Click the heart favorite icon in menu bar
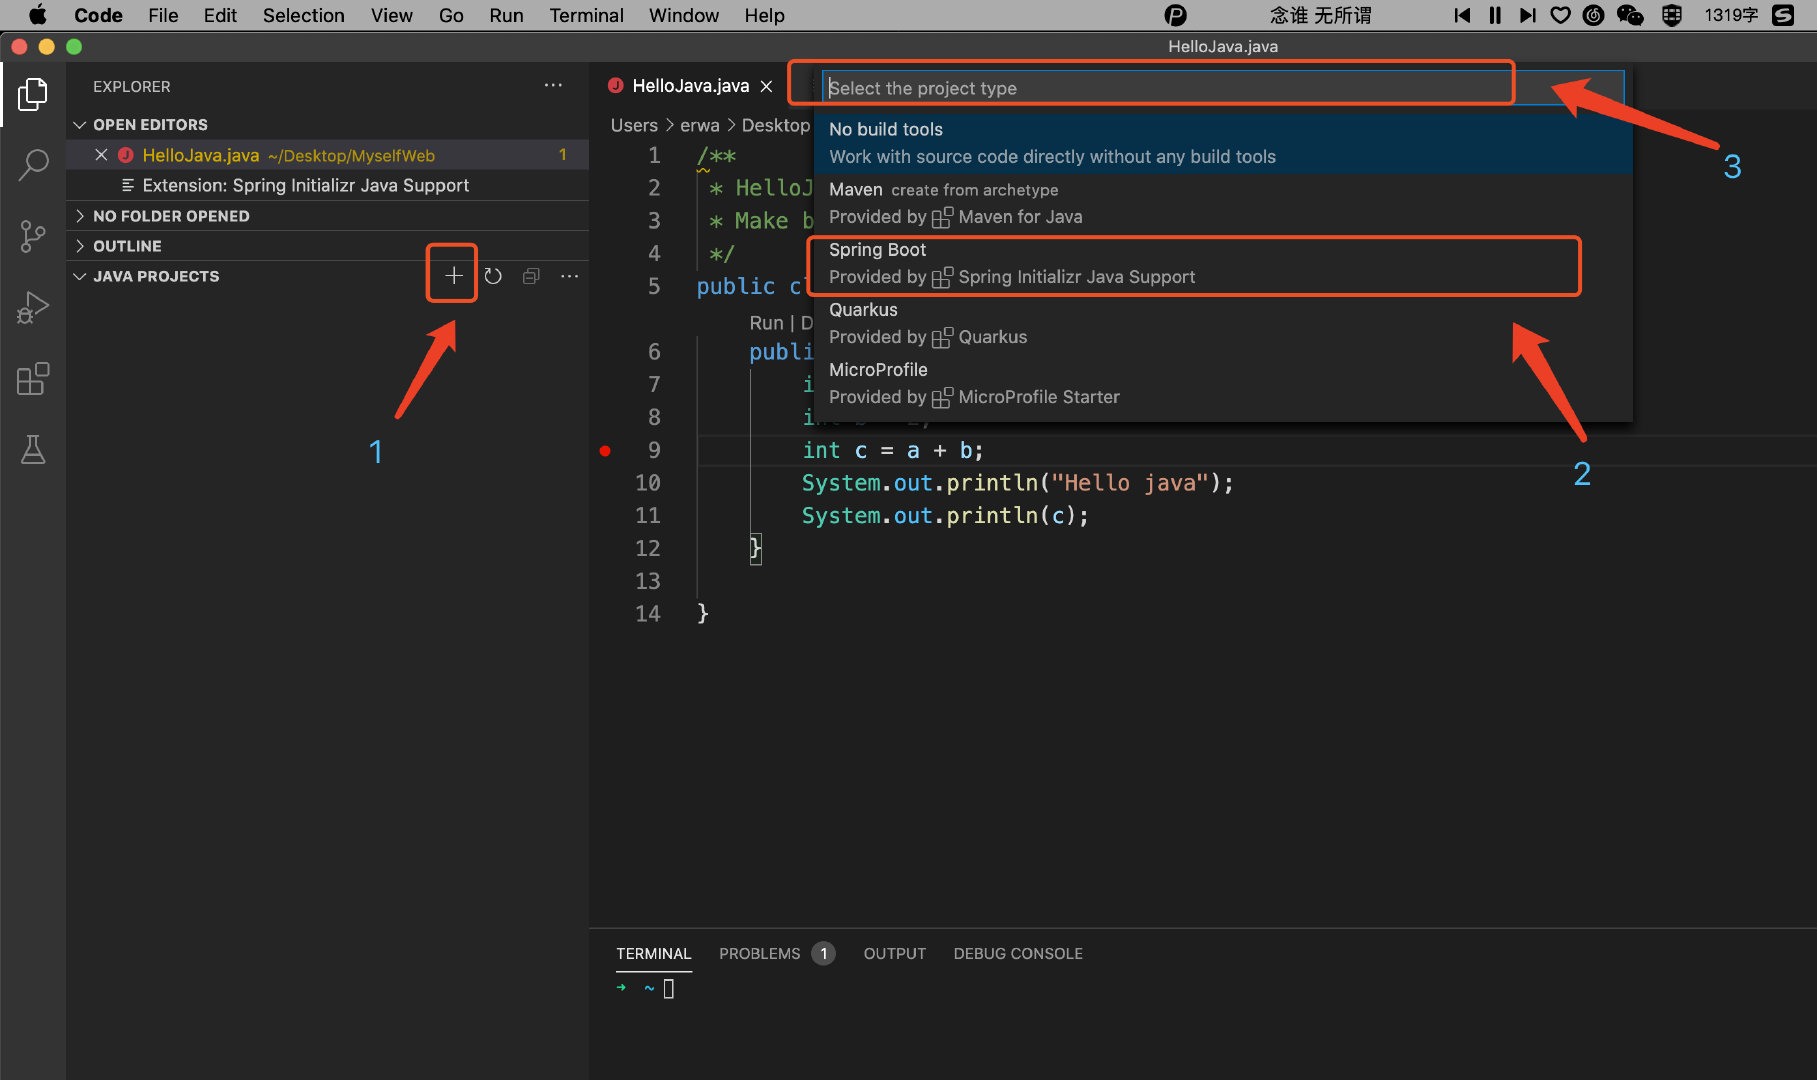The width and height of the screenshot is (1817, 1080). [1560, 15]
